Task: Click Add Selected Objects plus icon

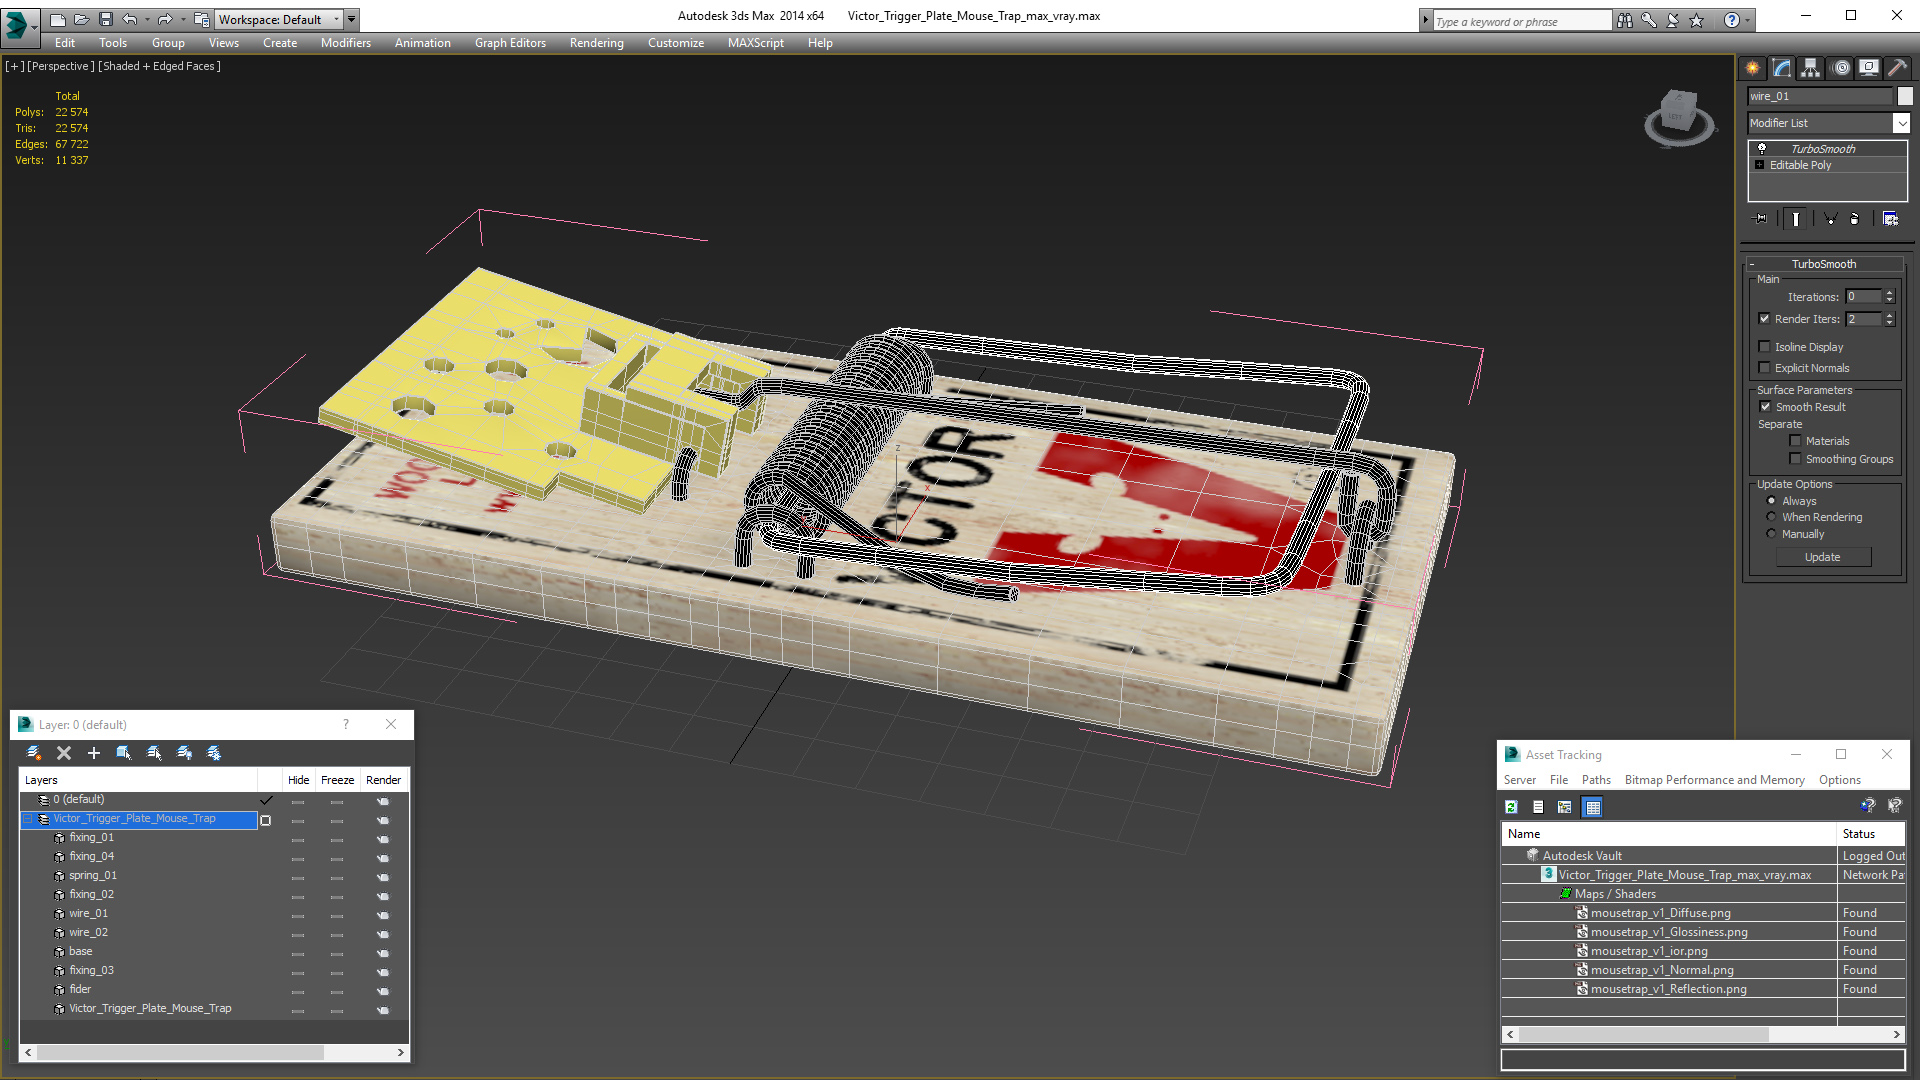Action: 94,753
